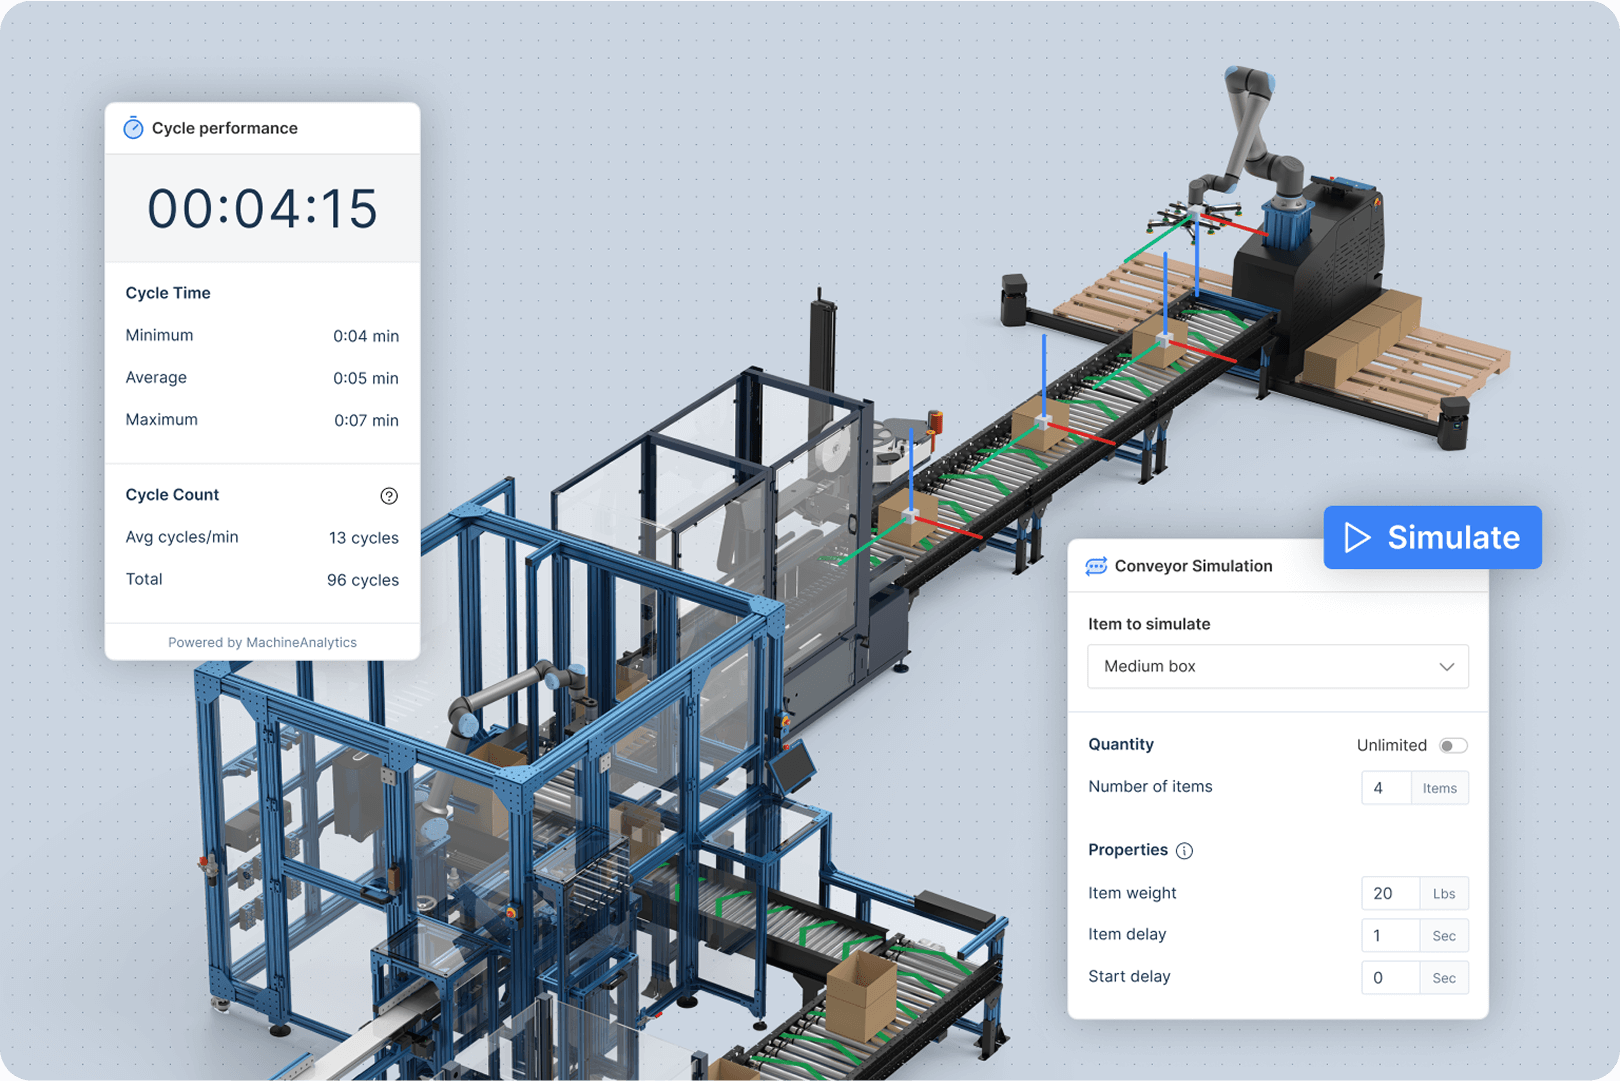Open the Powered by MachineAnalytics link
This screenshot has width=1620, height=1081.
(x=262, y=642)
